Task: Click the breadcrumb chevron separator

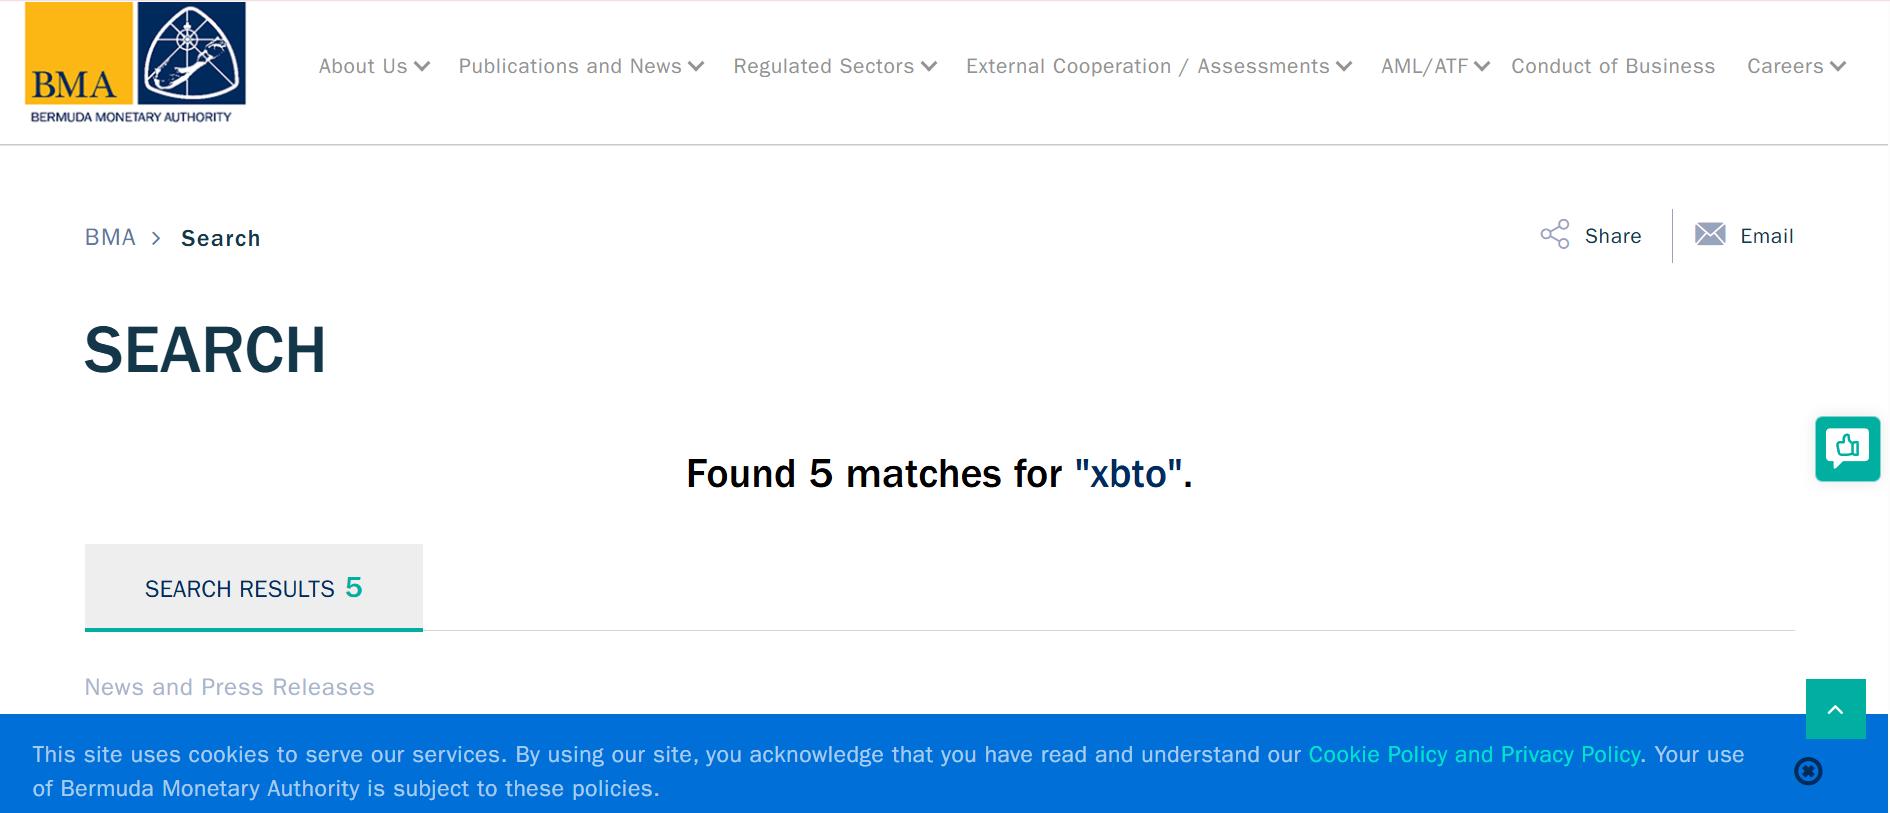Action: tap(156, 238)
